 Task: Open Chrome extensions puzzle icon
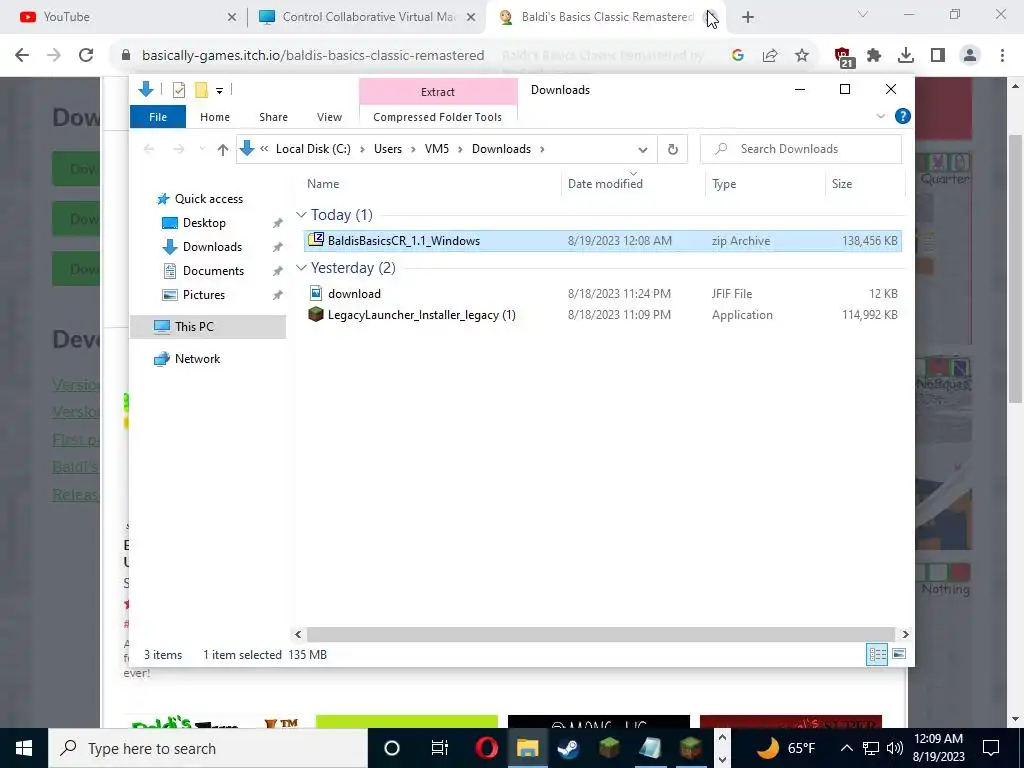[874, 56]
